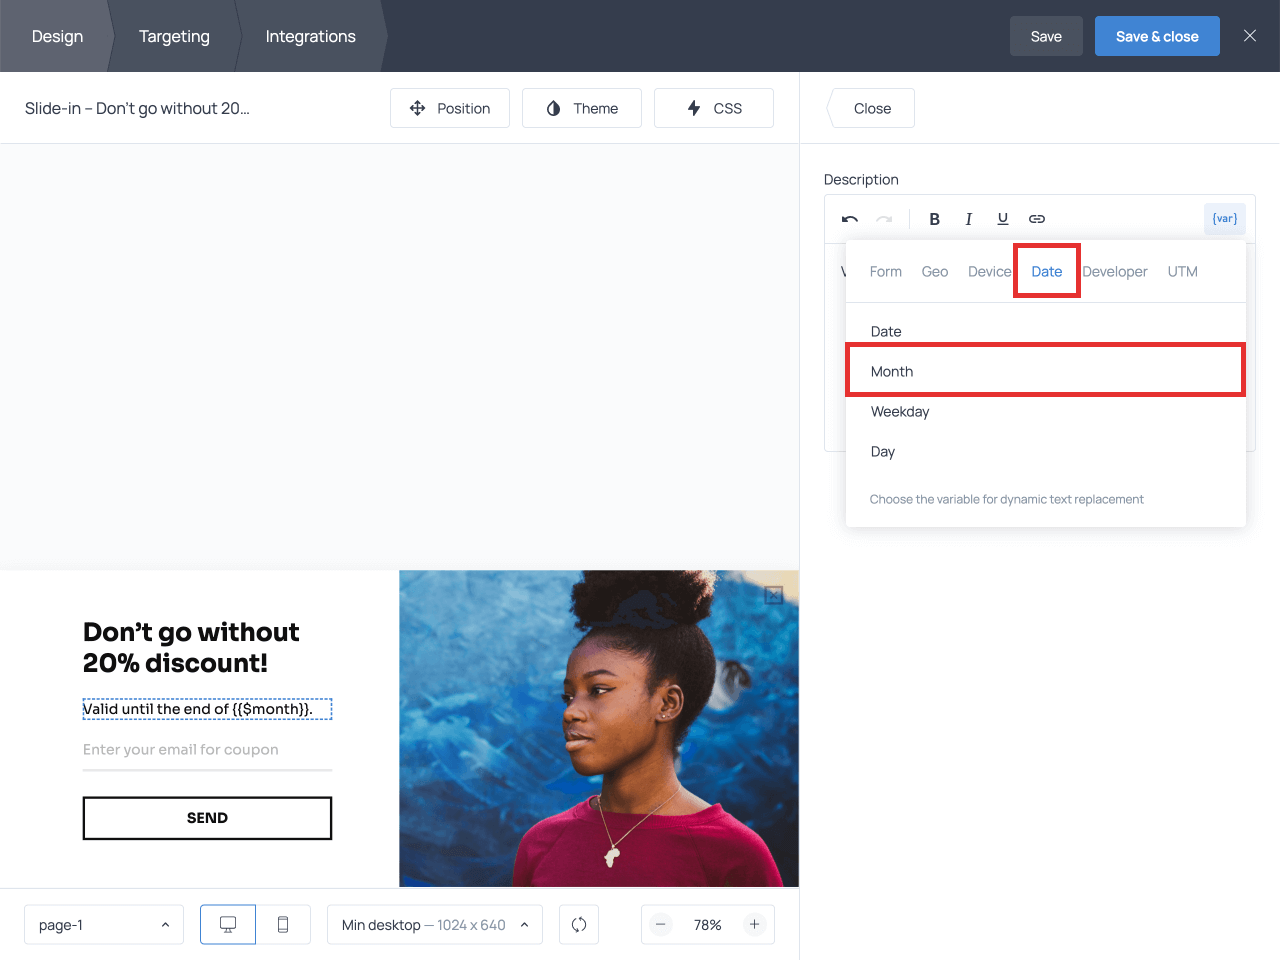Zoom out with the minus button
Image resolution: width=1280 pixels, height=960 pixels.
pyautogui.click(x=661, y=925)
